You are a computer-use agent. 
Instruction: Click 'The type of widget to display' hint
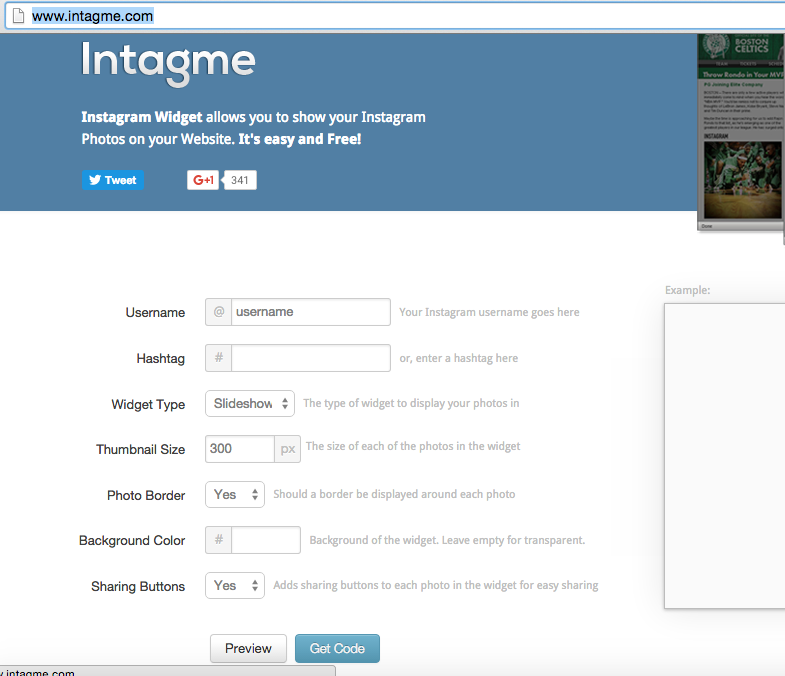click(411, 404)
